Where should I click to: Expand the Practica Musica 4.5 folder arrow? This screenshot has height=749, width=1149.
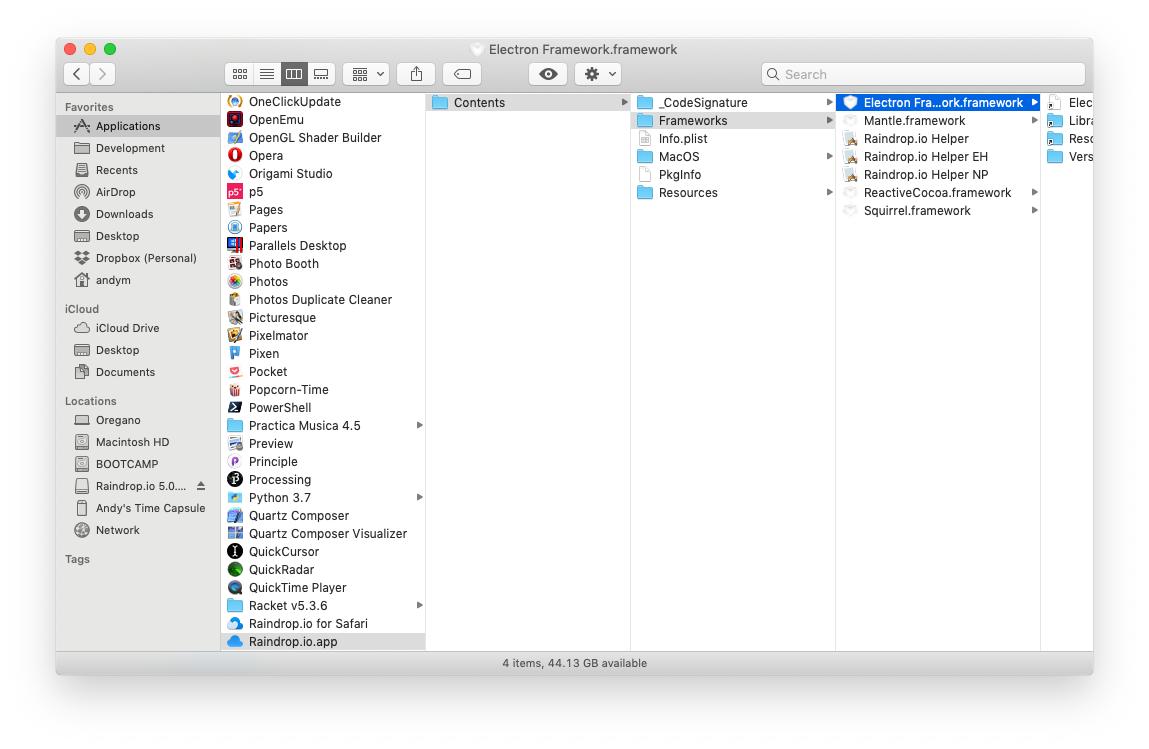420,426
